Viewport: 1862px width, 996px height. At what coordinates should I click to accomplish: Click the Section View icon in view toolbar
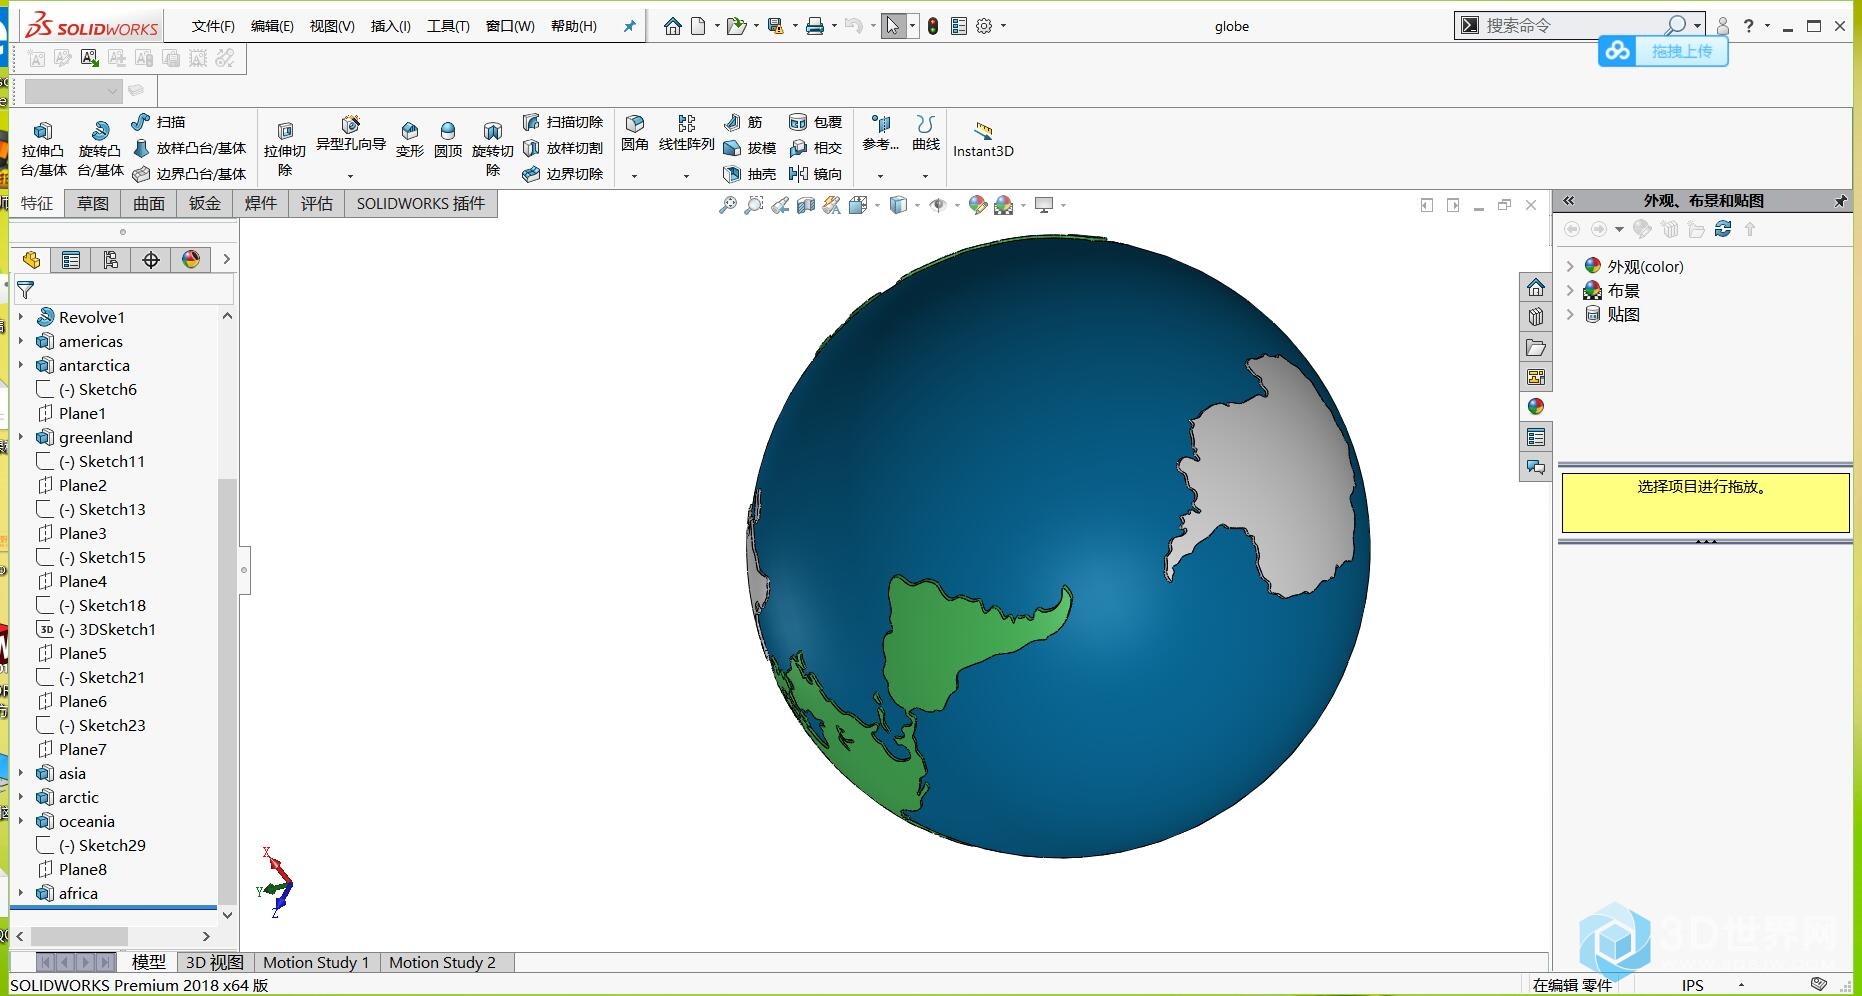[x=806, y=205]
